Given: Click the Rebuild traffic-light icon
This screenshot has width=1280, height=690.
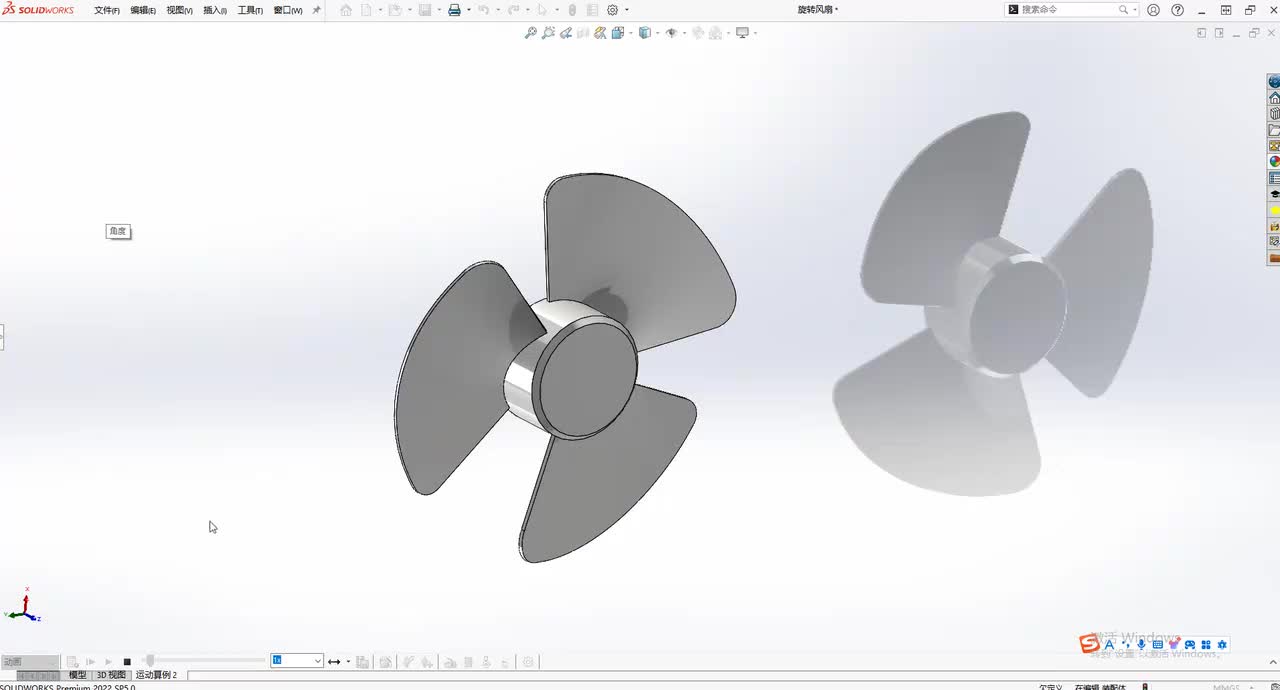Looking at the screenshot, I should [x=572, y=10].
